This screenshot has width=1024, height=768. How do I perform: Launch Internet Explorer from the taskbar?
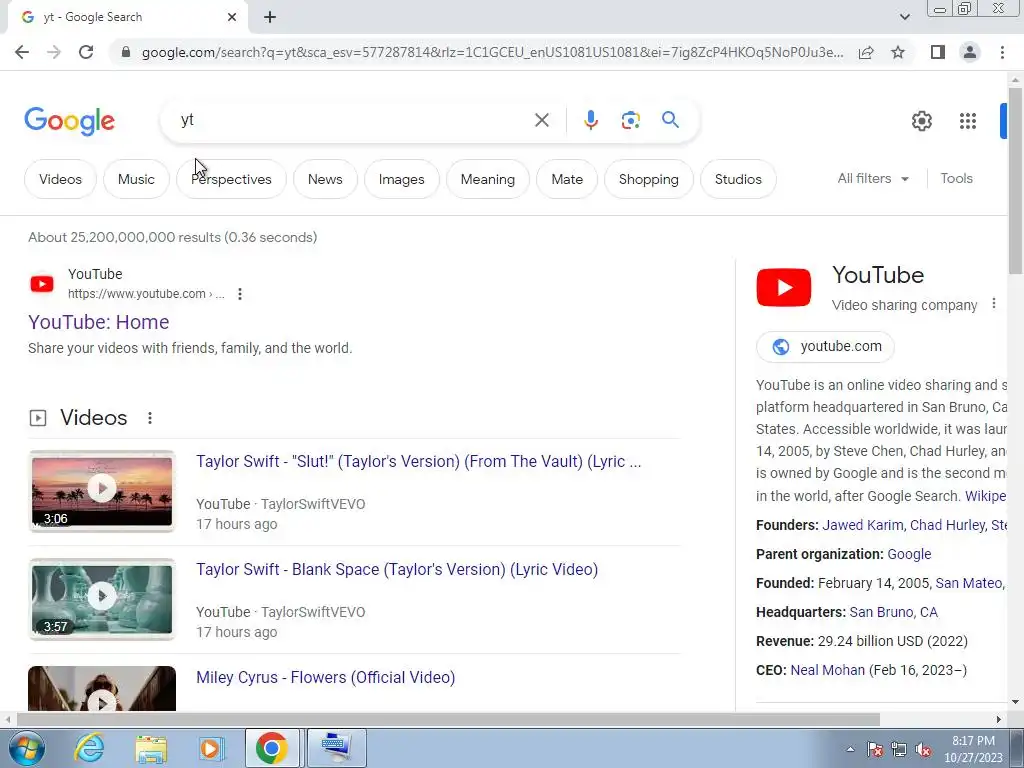click(89, 748)
